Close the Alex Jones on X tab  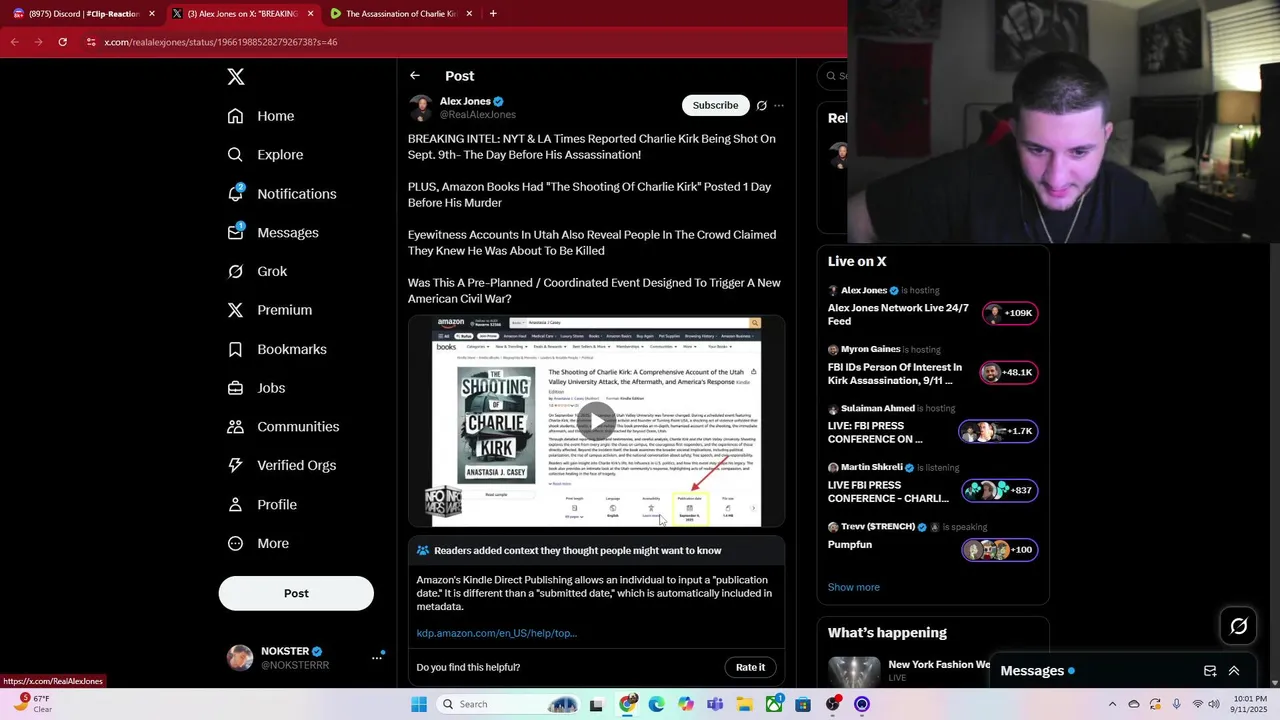[310, 14]
